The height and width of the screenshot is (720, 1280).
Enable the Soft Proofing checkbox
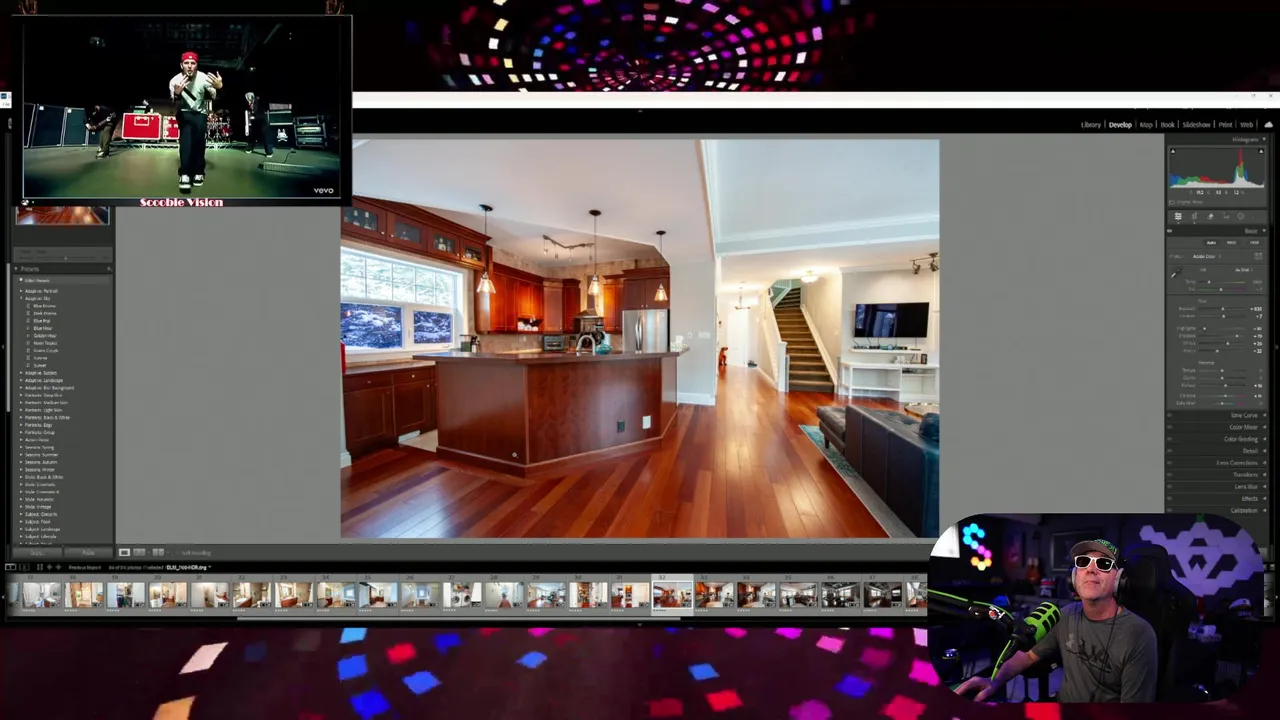[176, 552]
